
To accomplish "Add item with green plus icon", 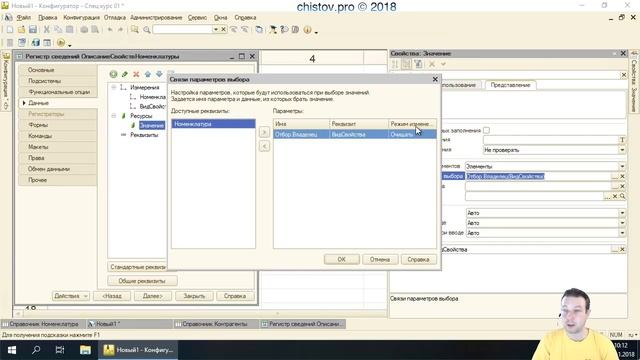I will click(113, 74).
